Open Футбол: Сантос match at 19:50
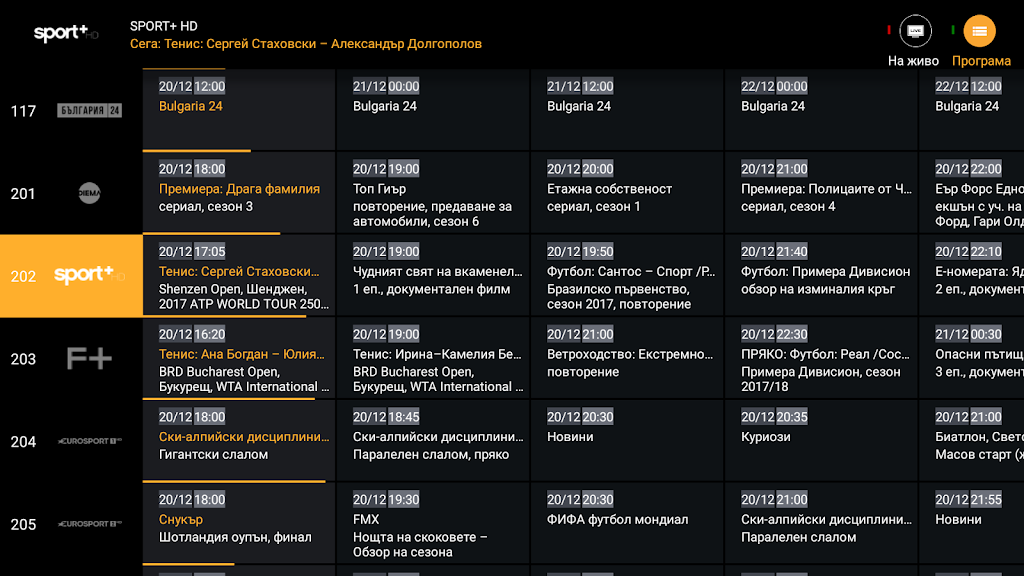The height and width of the screenshot is (576, 1024). (x=627, y=278)
